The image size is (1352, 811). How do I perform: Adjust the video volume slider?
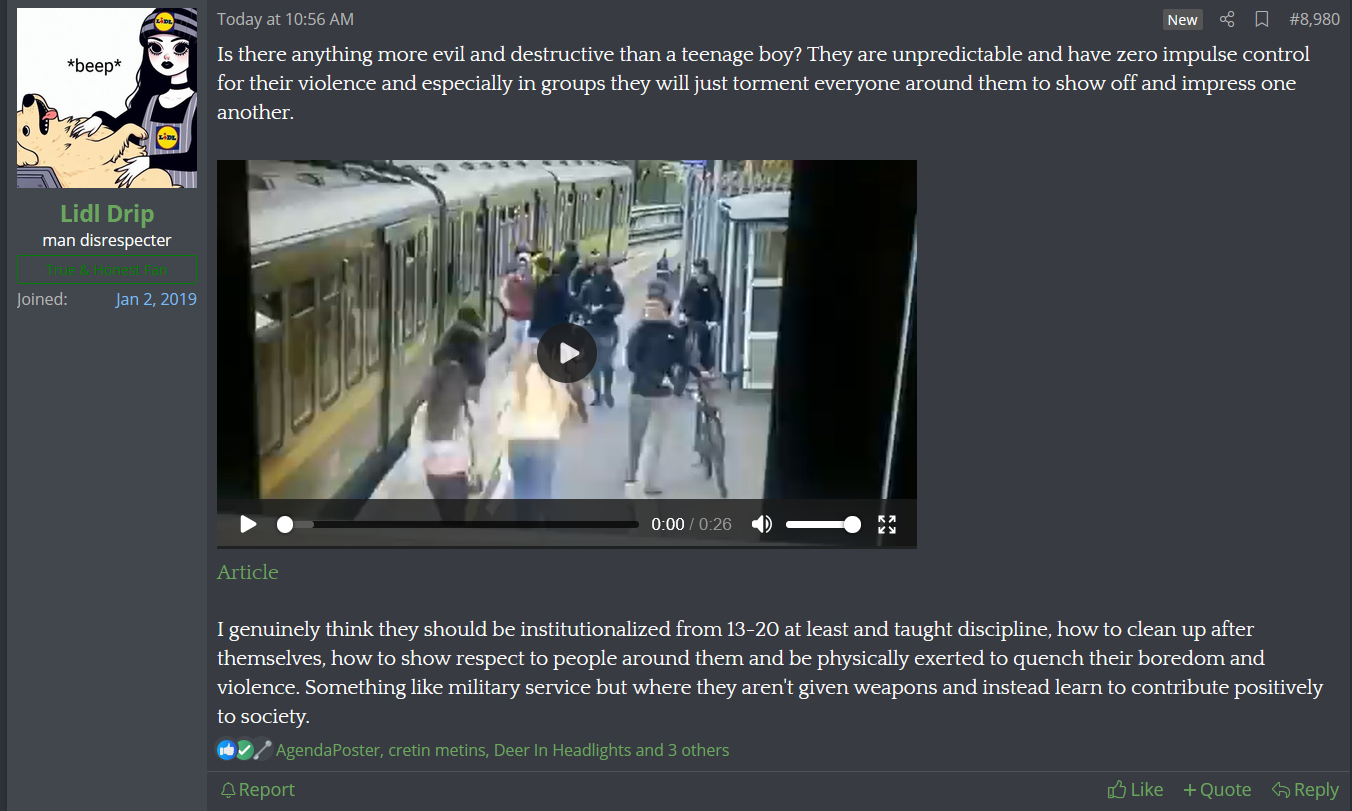[x=823, y=524]
